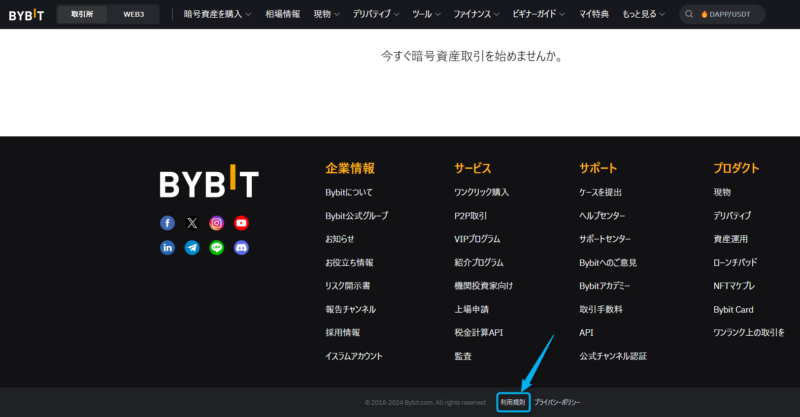This screenshot has width=800, height=417.
Task: Expand the ツール dropdown menu
Action: tap(426, 14)
